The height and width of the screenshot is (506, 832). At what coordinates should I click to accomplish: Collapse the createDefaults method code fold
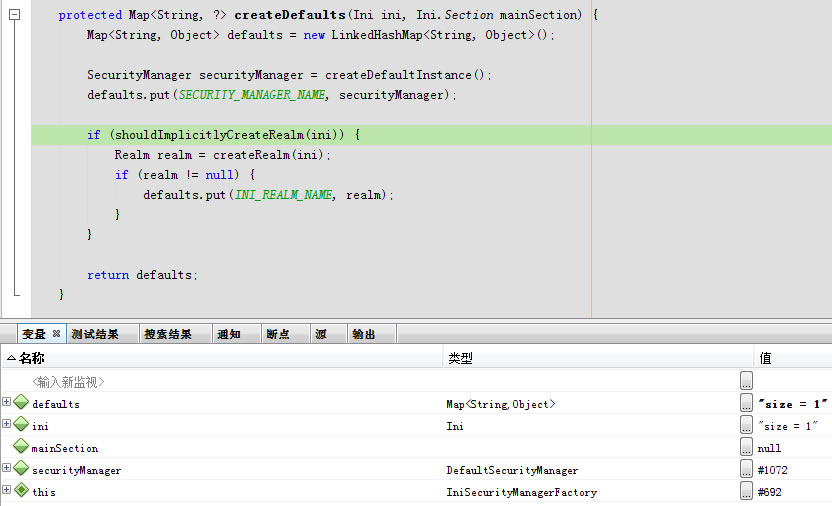coord(15,15)
